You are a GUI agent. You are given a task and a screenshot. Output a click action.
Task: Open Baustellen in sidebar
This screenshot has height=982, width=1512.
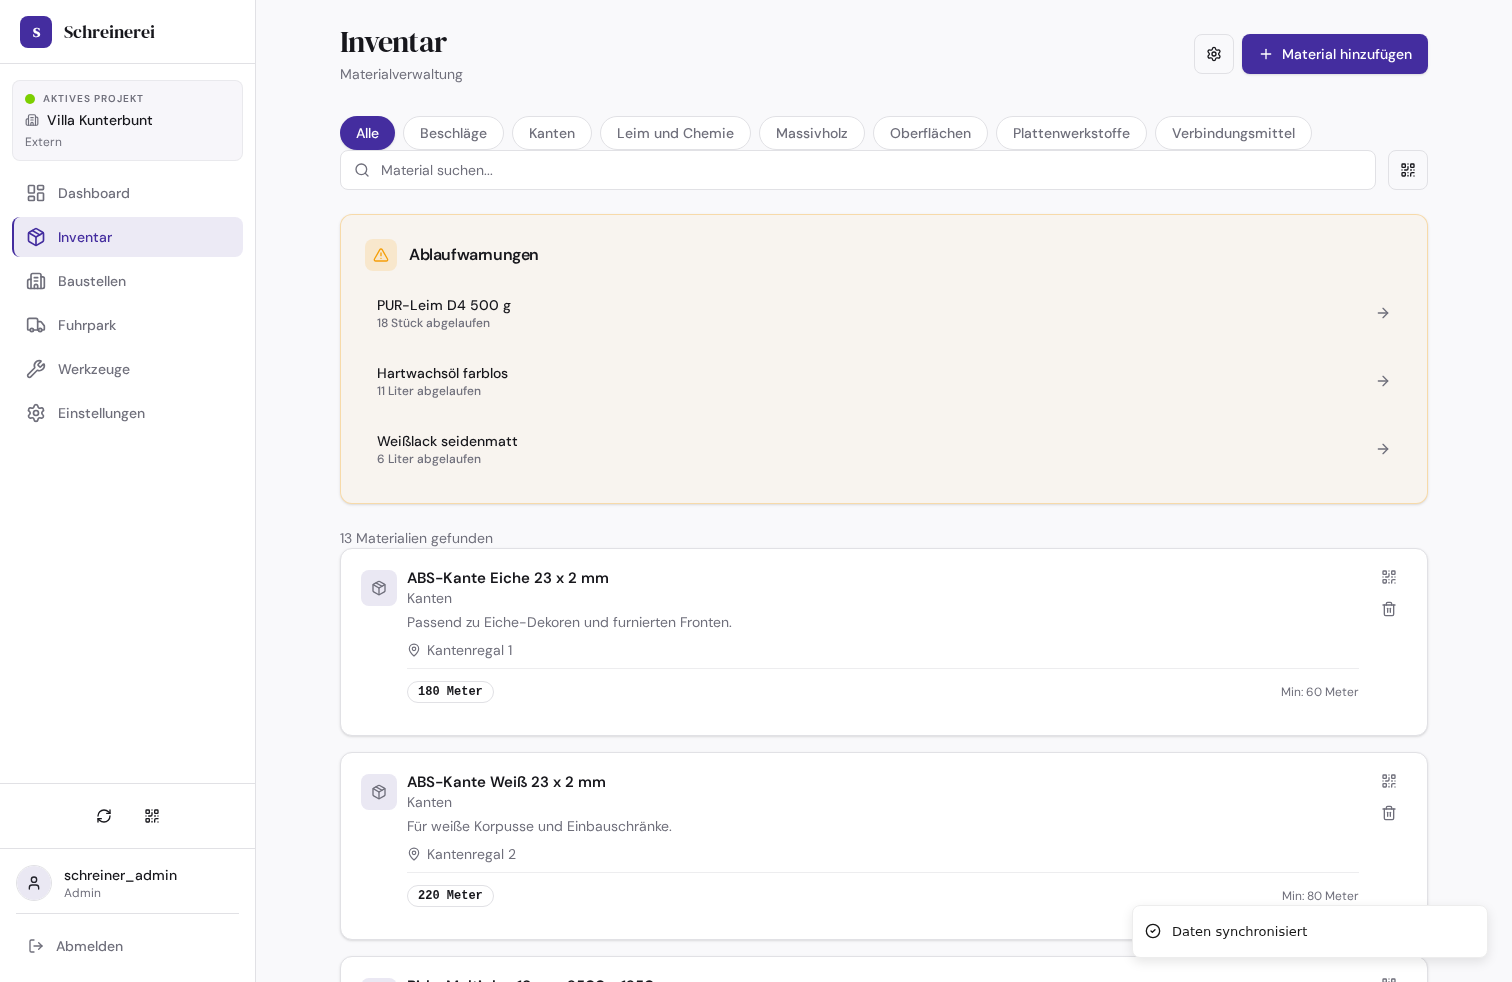(x=127, y=281)
